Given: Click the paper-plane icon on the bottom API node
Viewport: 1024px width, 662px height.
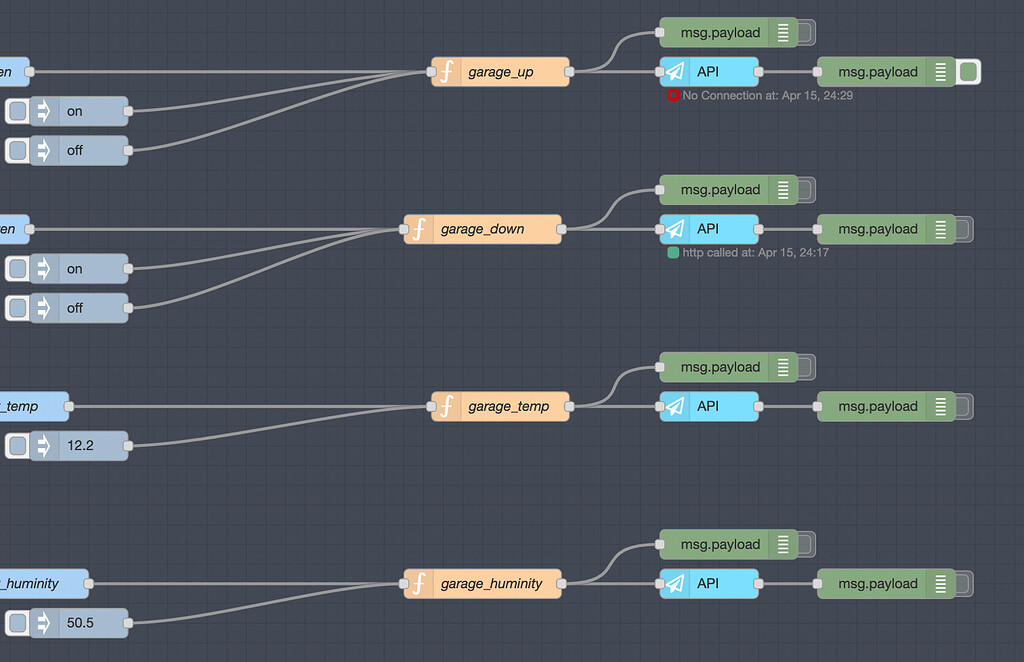Looking at the screenshot, I should click(x=674, y=584).
